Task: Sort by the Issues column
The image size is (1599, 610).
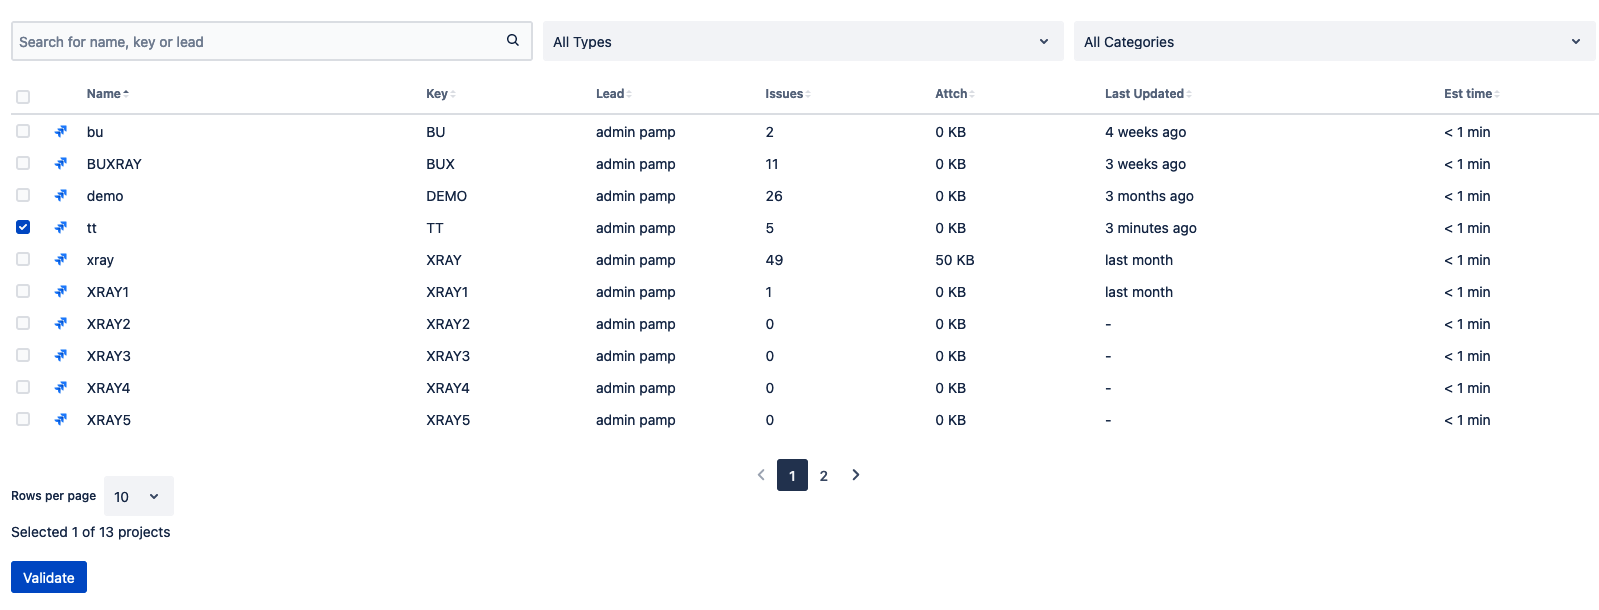Action: (787, 94)
